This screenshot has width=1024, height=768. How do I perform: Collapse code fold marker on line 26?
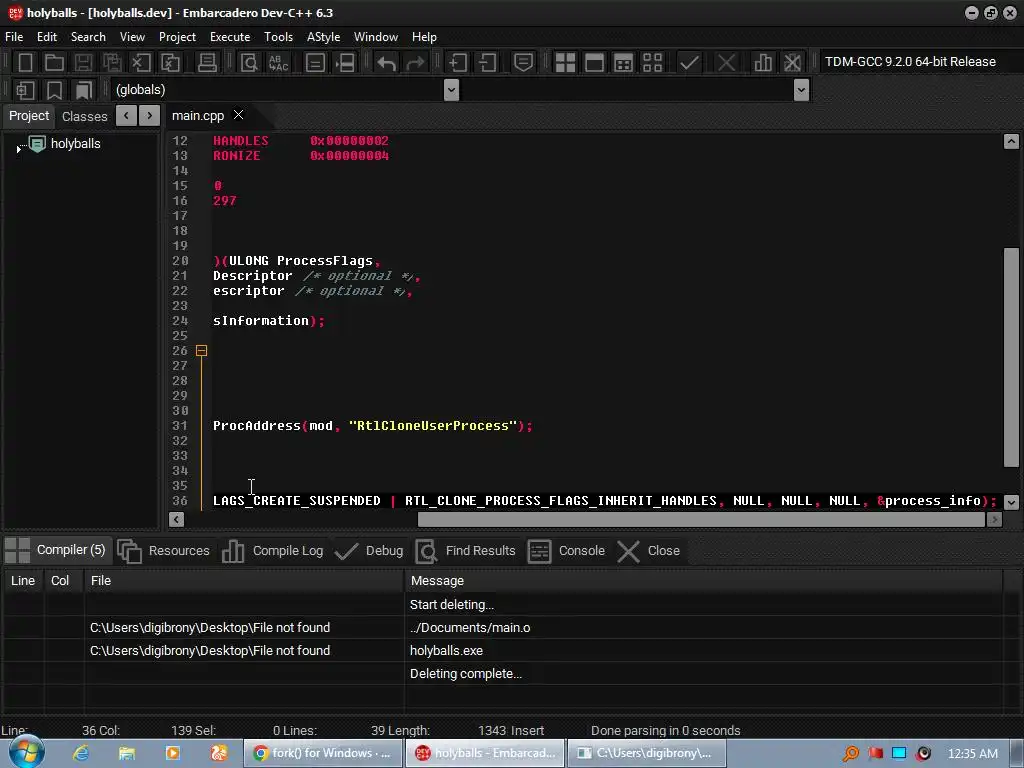click(202, 351)
